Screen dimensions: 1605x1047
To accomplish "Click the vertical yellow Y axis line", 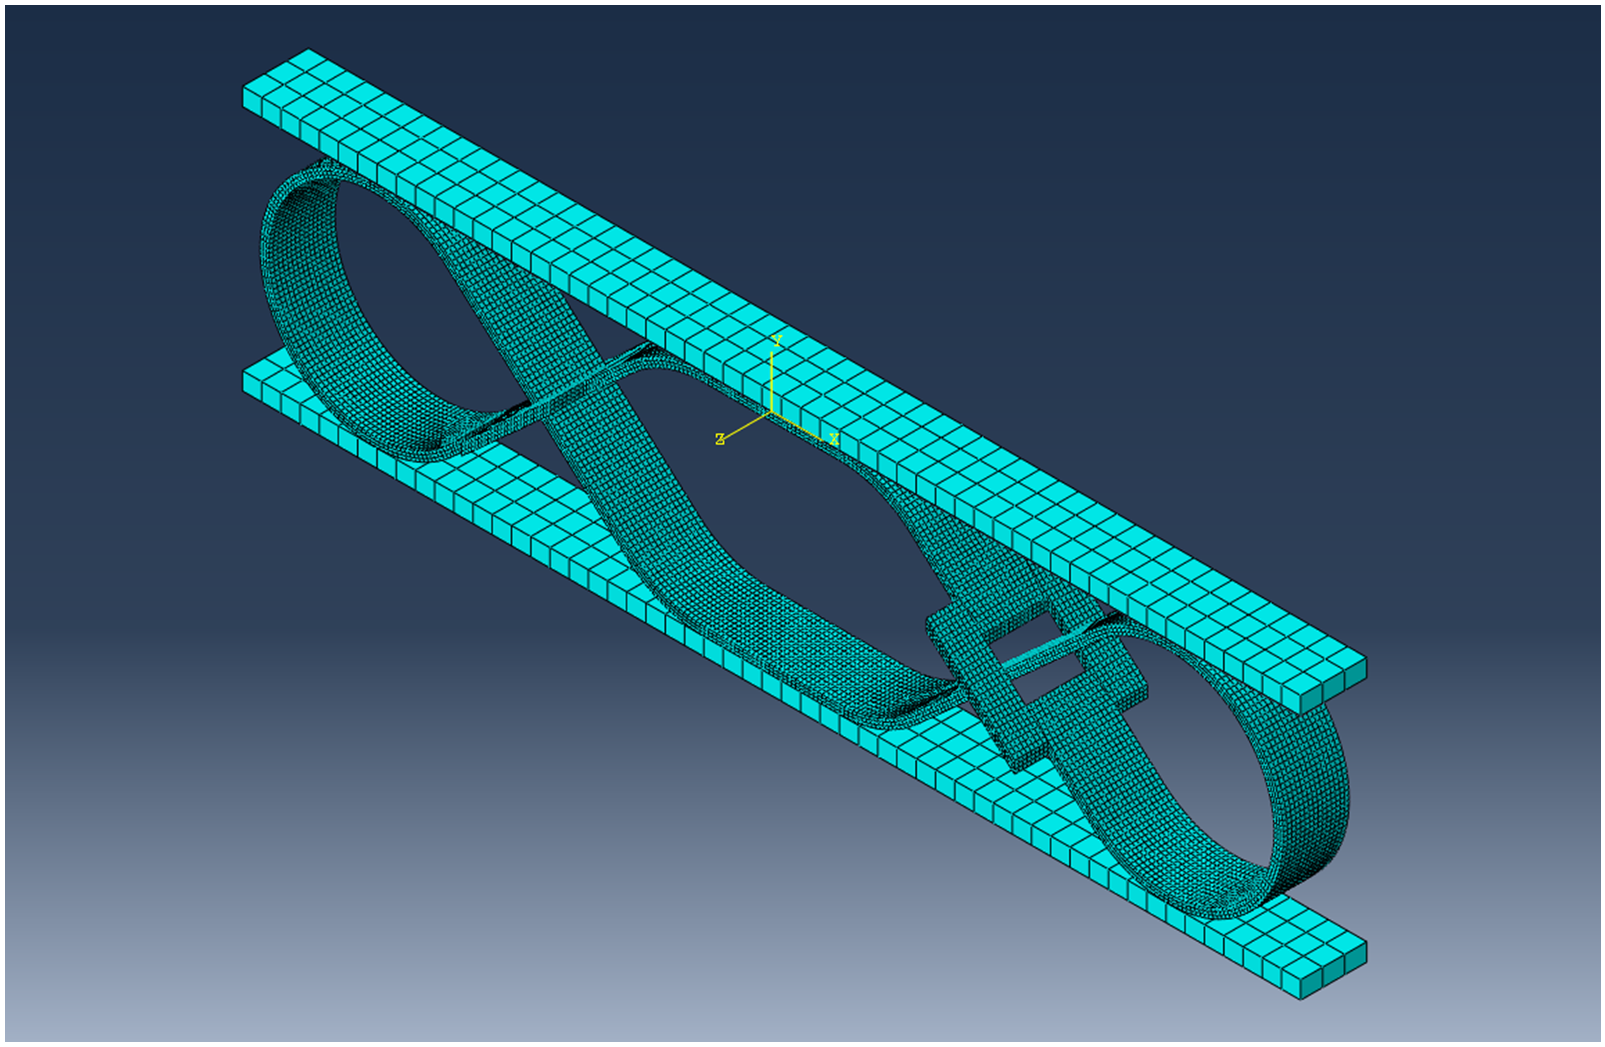I will tap(771, 380).
